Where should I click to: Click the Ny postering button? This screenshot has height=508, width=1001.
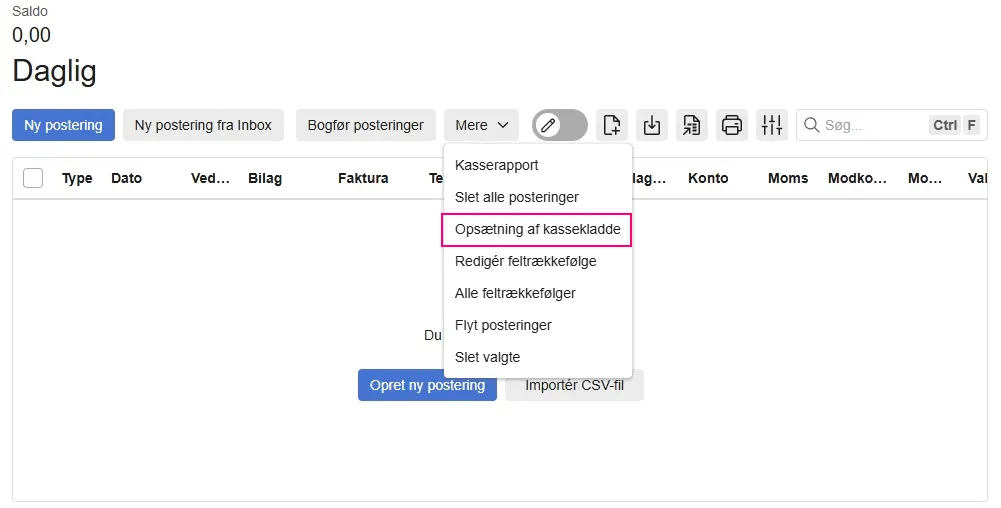click(x=63, y=125)
